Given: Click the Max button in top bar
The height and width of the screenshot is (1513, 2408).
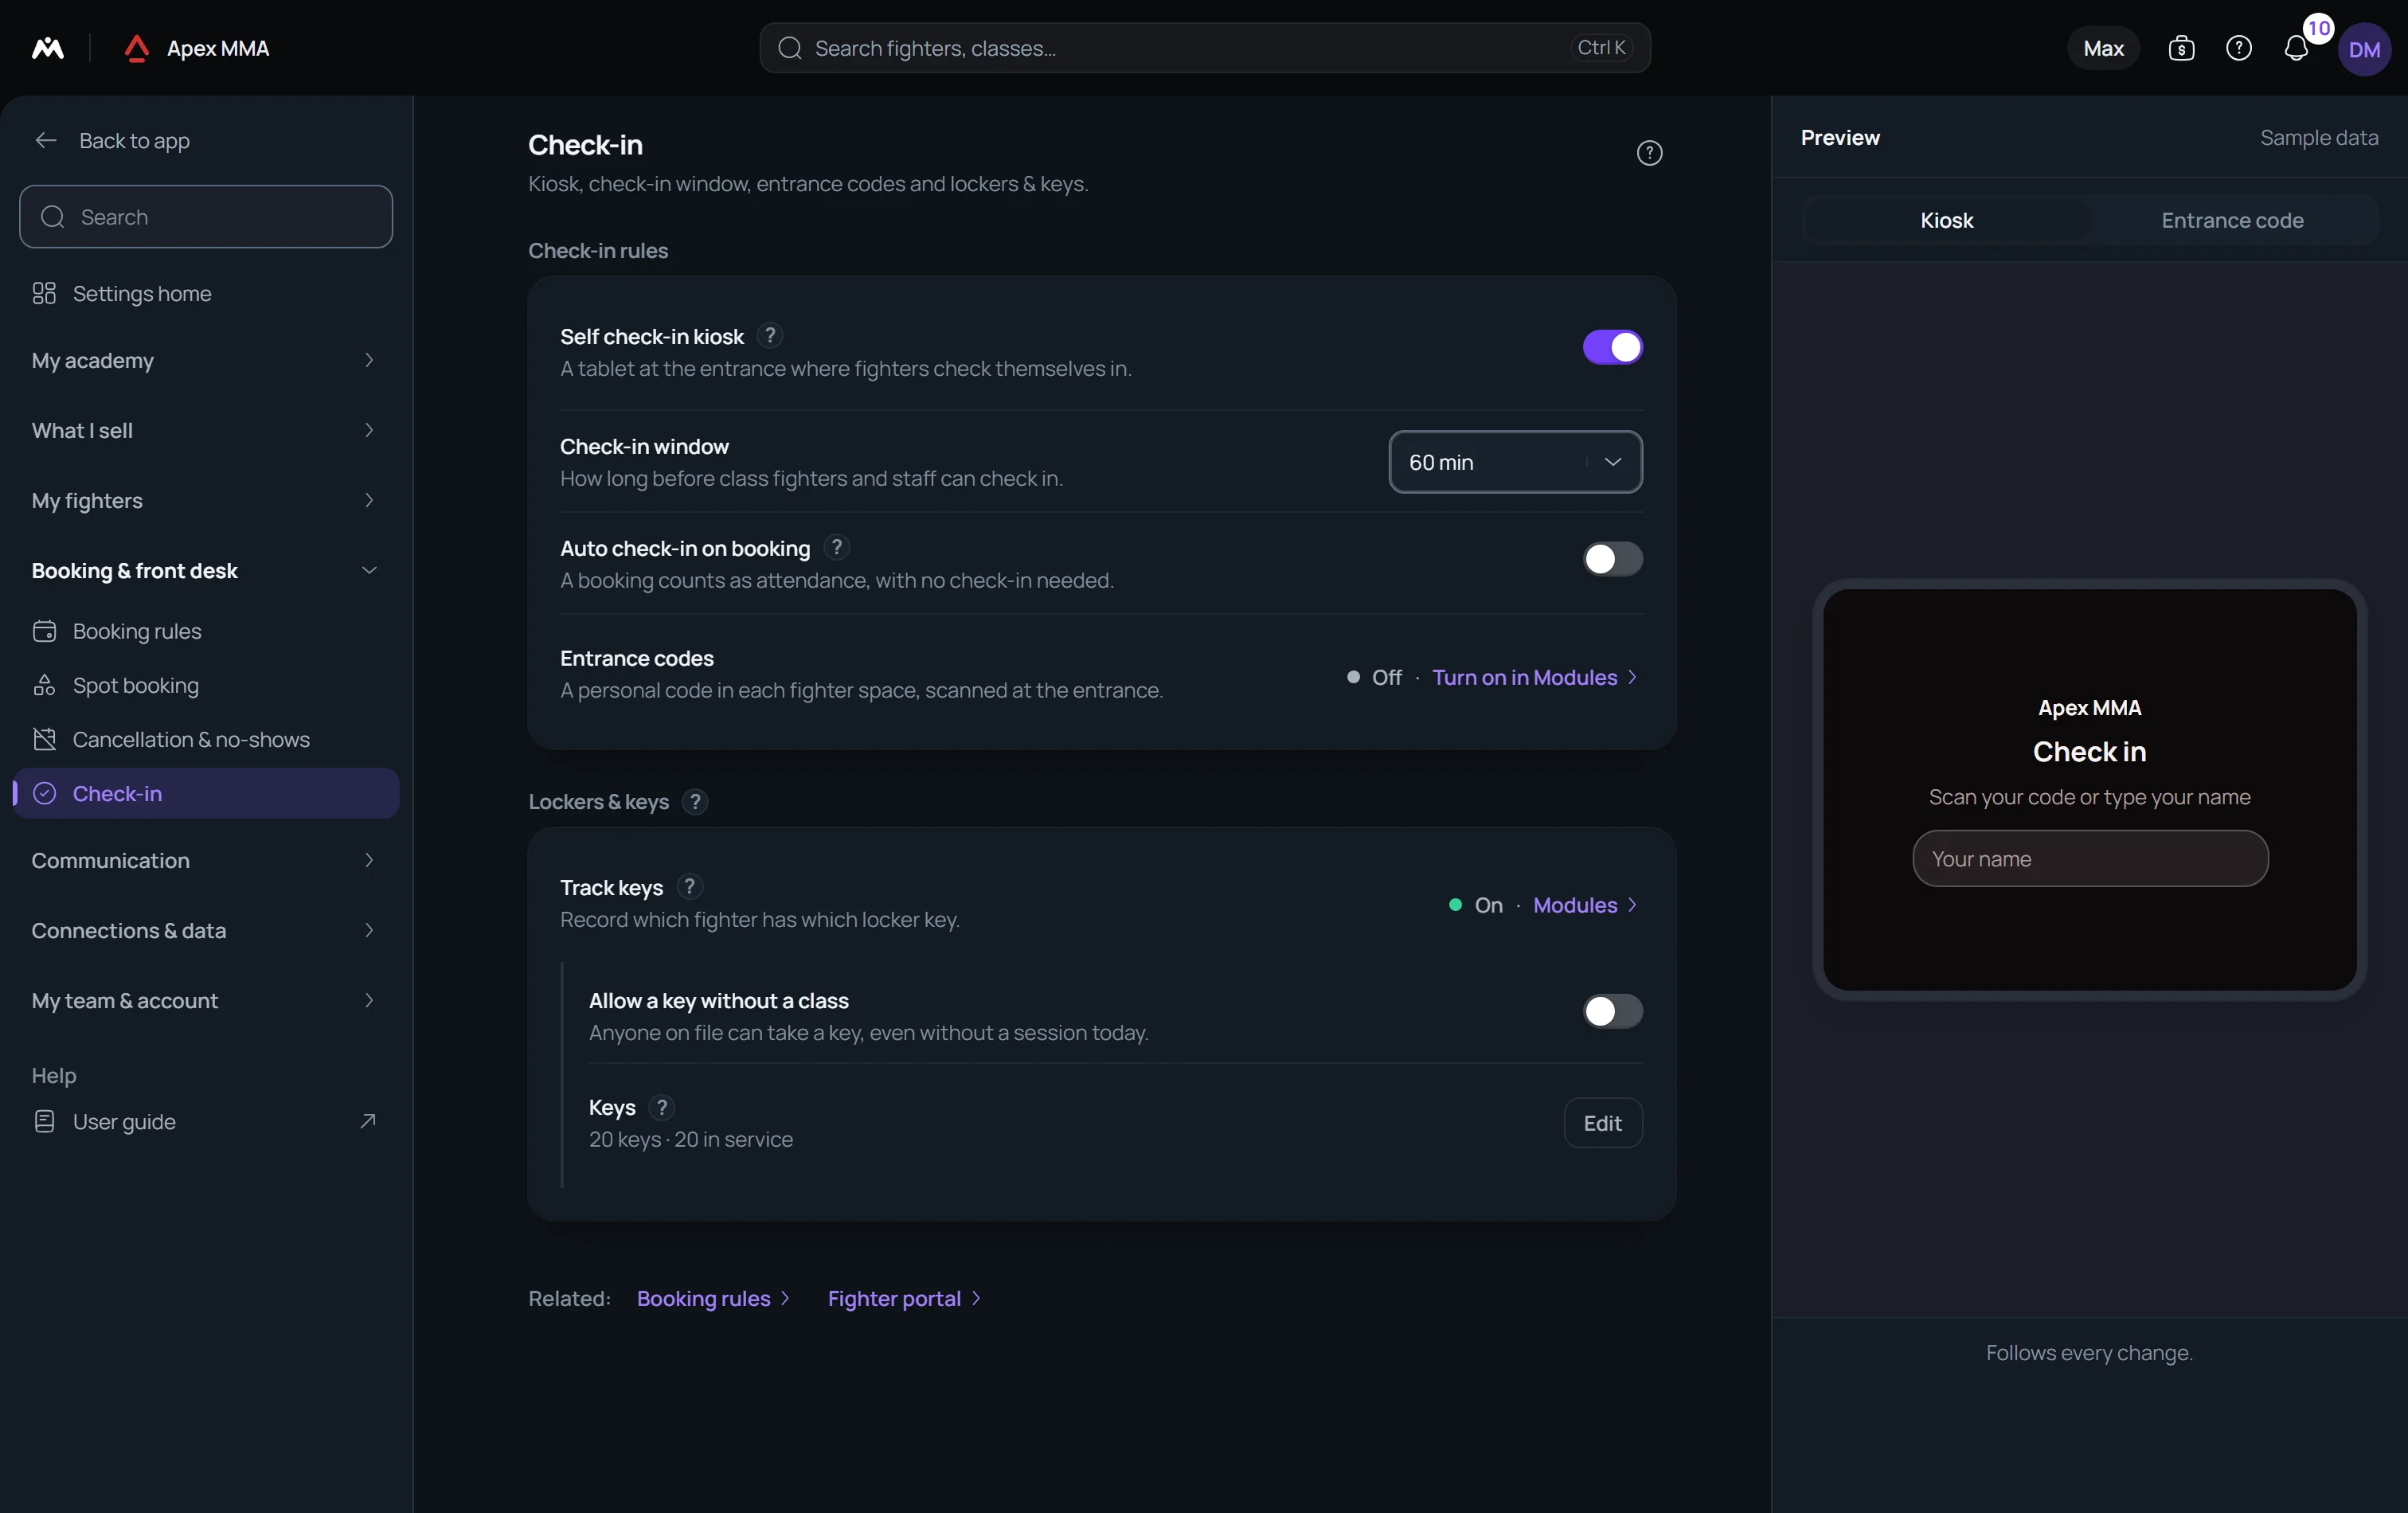Looking at the screenshot, I should click(x=2103, y=48).
